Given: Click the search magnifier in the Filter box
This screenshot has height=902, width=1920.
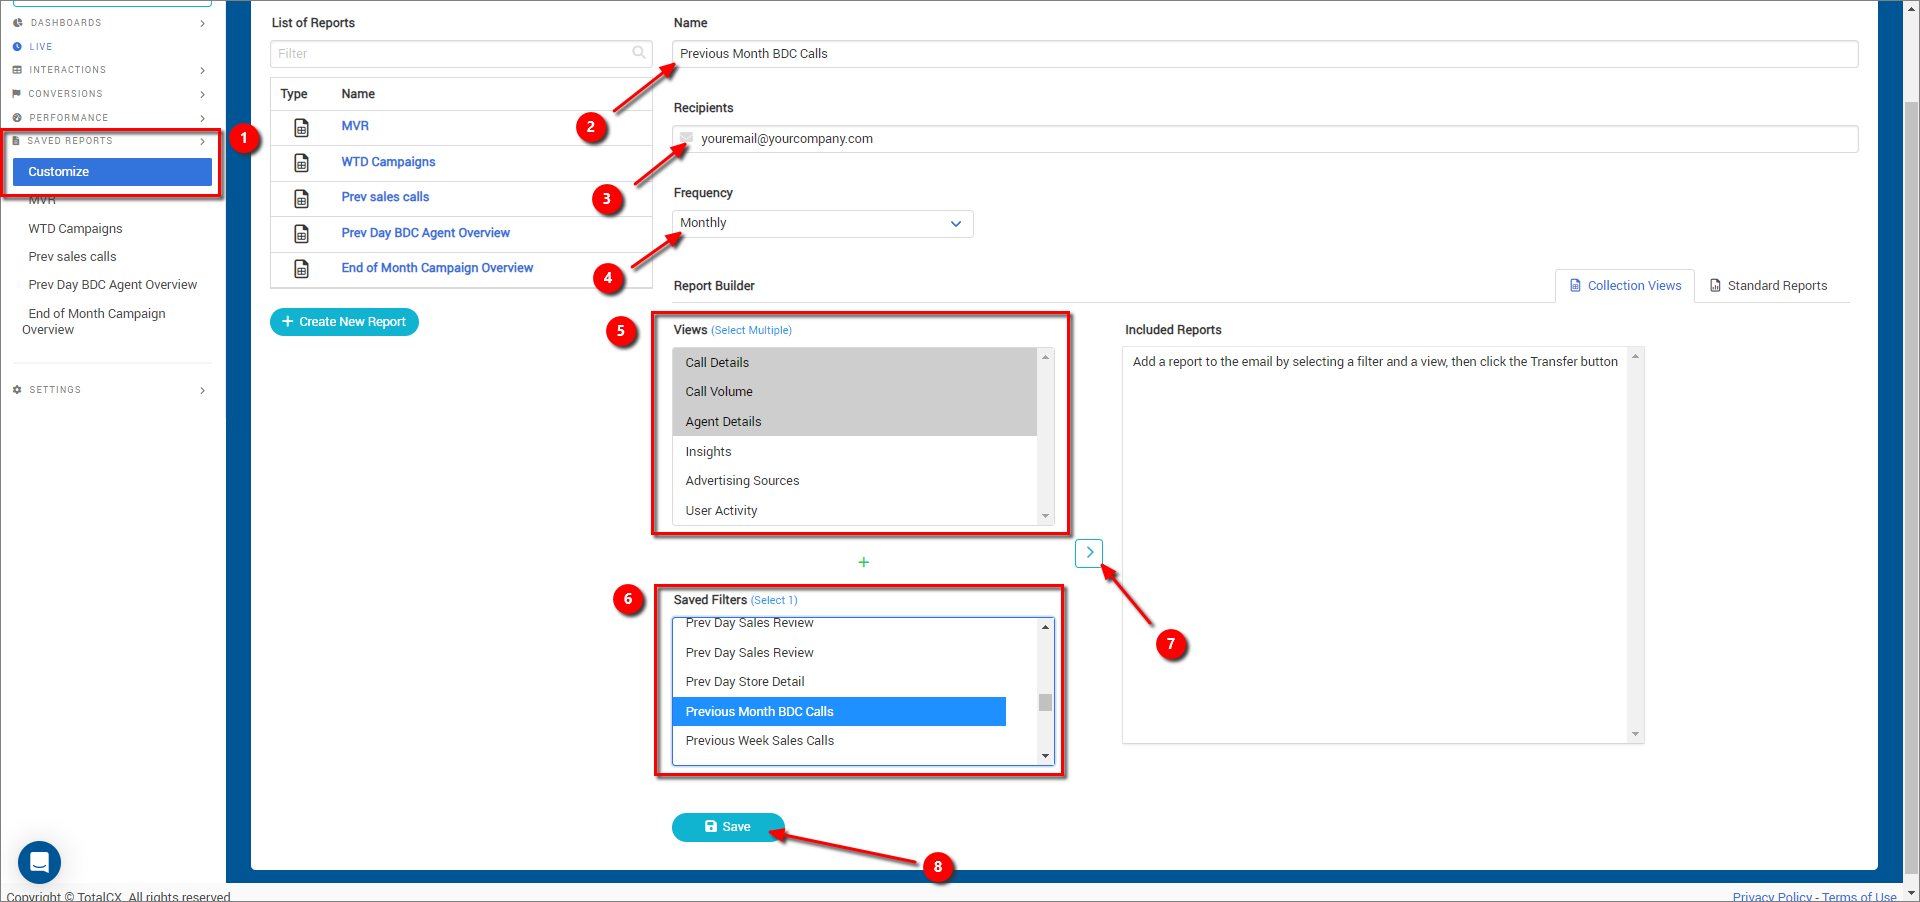Looking at the screenshot, I should tap(639, 53).
